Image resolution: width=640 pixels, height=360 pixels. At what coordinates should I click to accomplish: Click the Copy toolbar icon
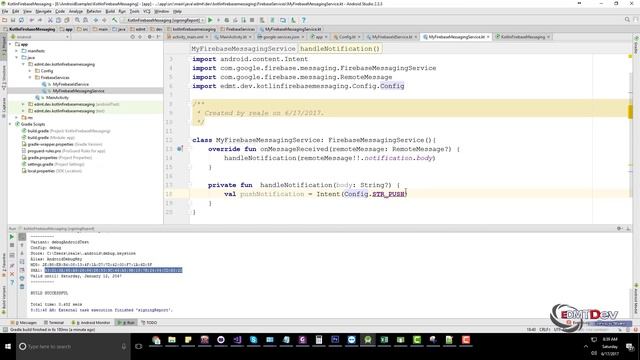pyautogui.click(x=58, y=20)
